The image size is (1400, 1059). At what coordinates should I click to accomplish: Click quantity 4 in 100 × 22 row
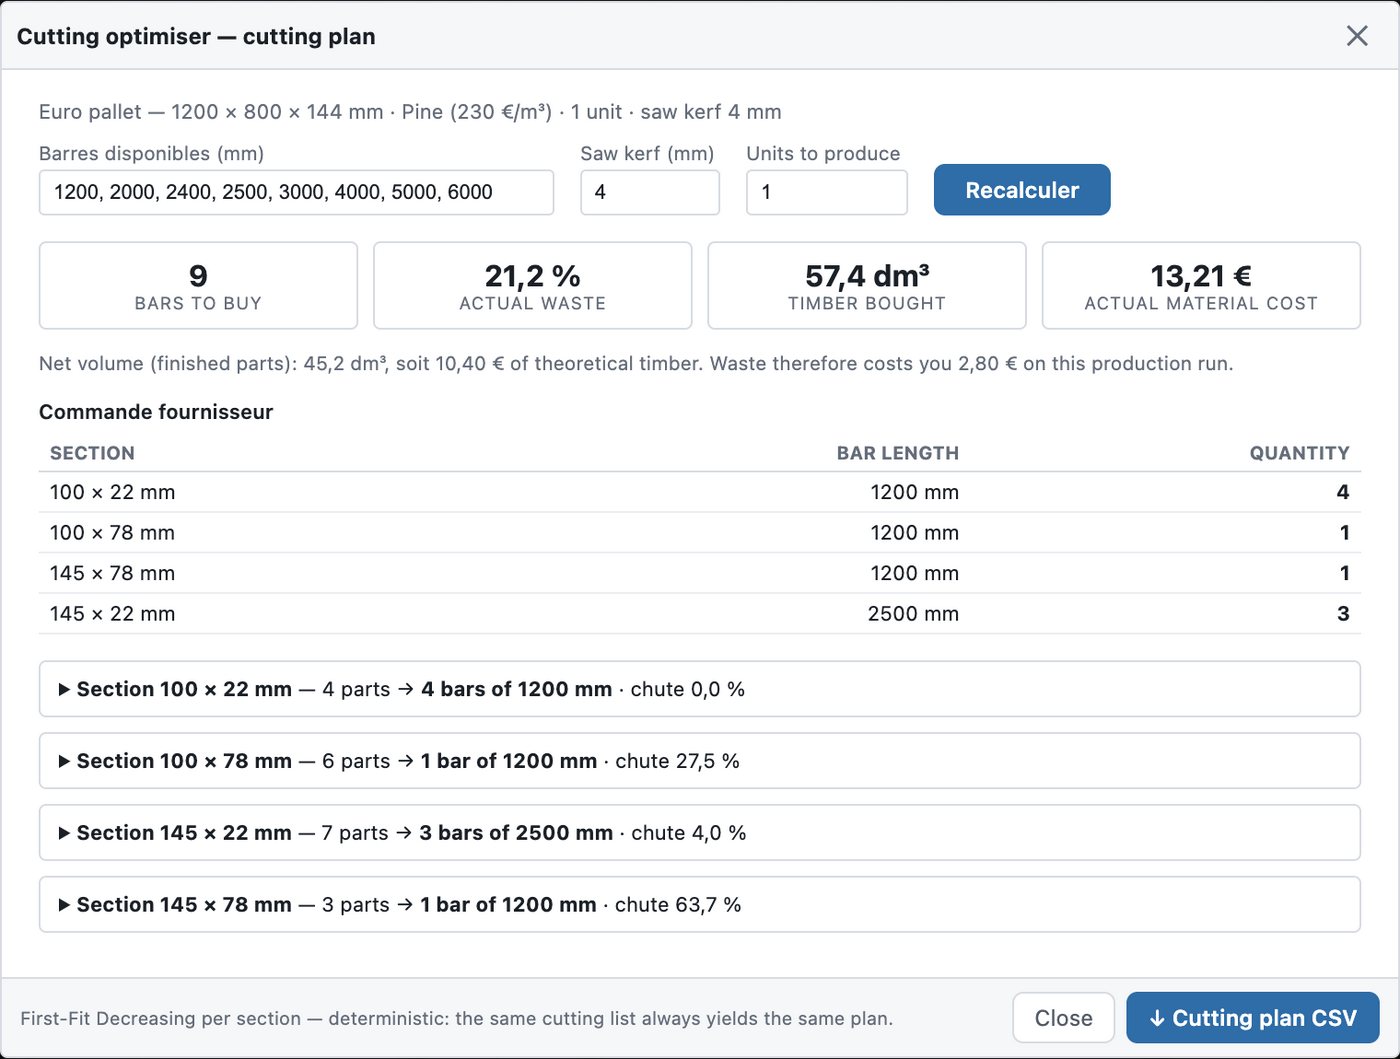(1343, 492)
